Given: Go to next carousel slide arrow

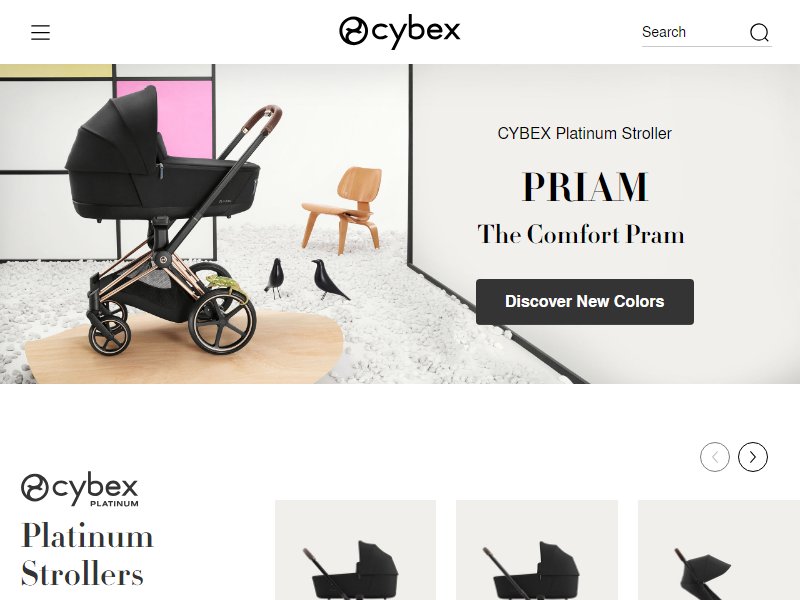Looking at the screenshot, I should click(x=753, y=457).
